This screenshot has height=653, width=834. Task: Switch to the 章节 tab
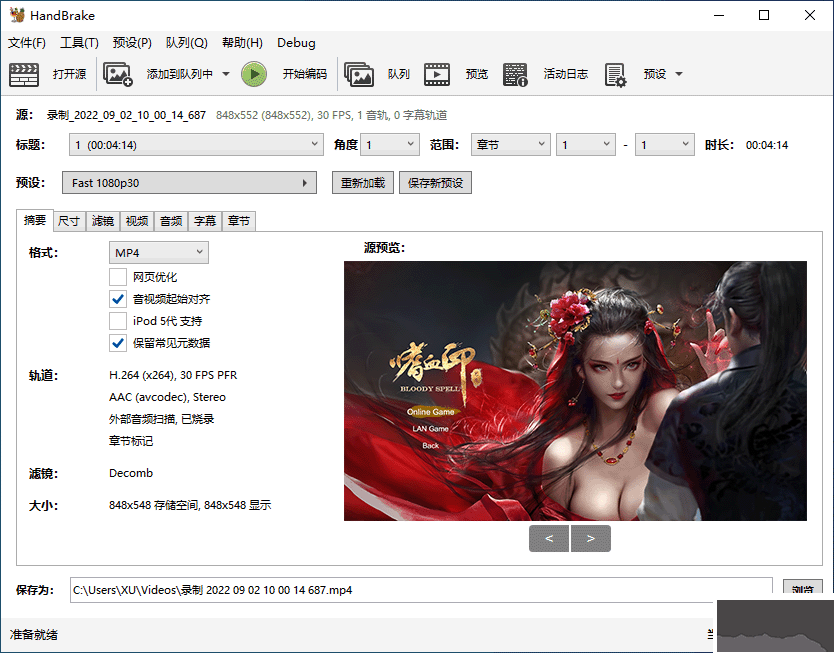point(239,221)
